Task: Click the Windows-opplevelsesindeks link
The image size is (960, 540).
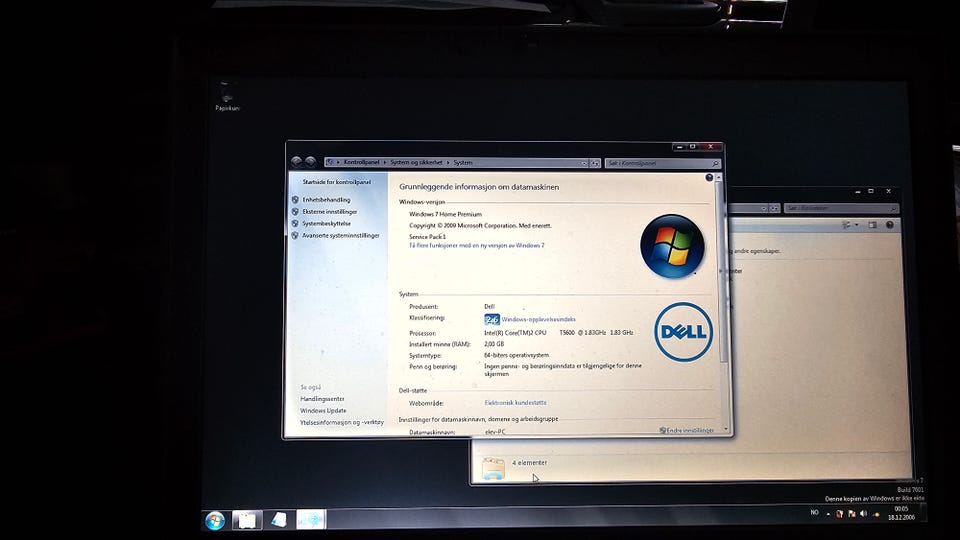Action: pos(538,319)
